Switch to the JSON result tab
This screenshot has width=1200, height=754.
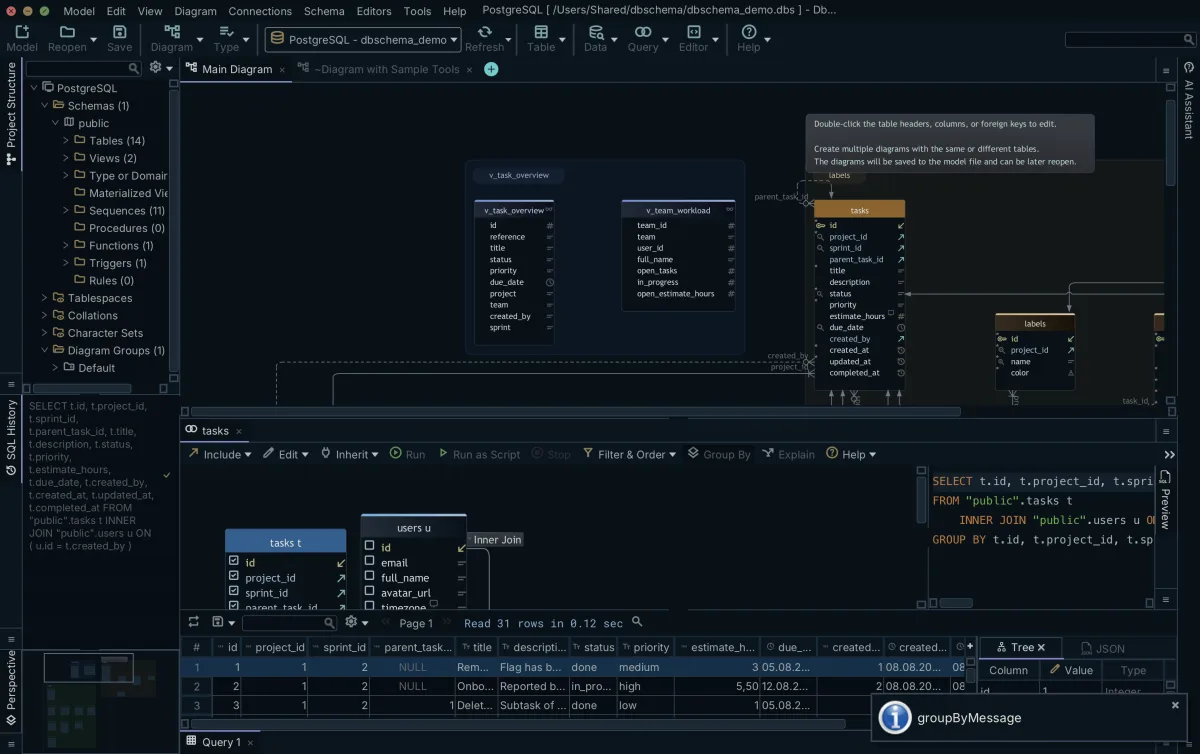pyautogui.click(x=1102, y=648)
